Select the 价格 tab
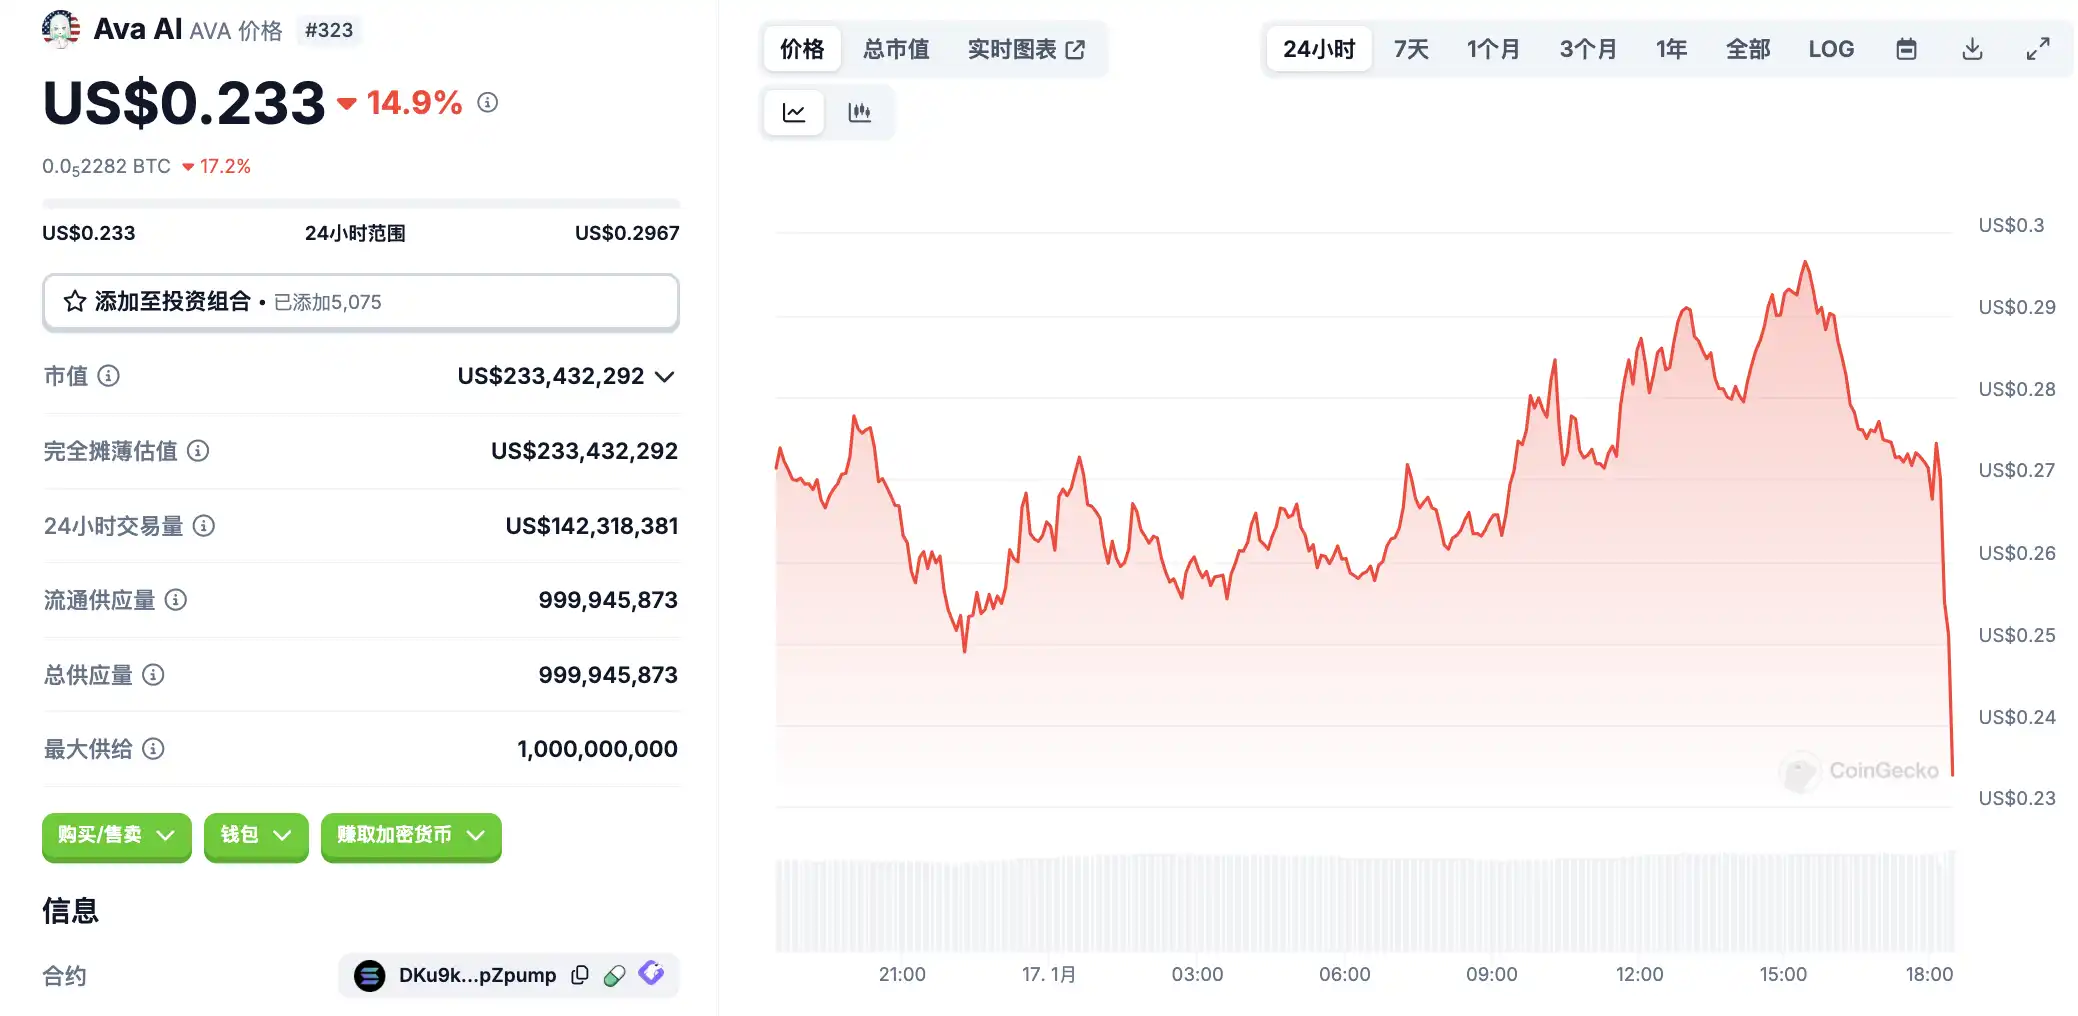Screen dimensions: 2078x1016 [x=802, y=49]
